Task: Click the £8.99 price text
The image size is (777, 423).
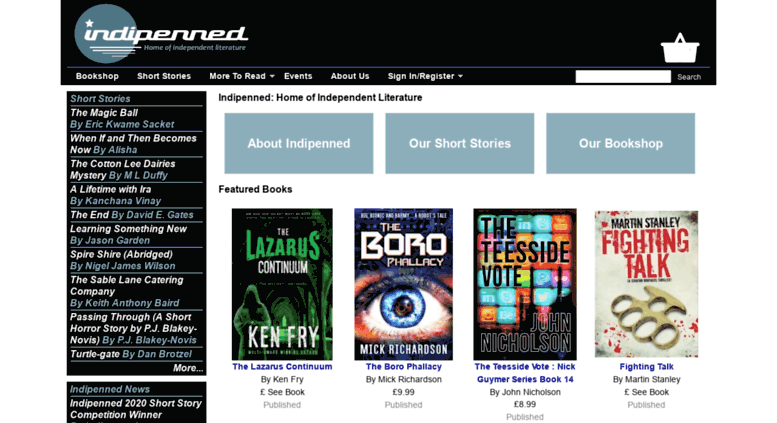Action: [x=525, y=405]
